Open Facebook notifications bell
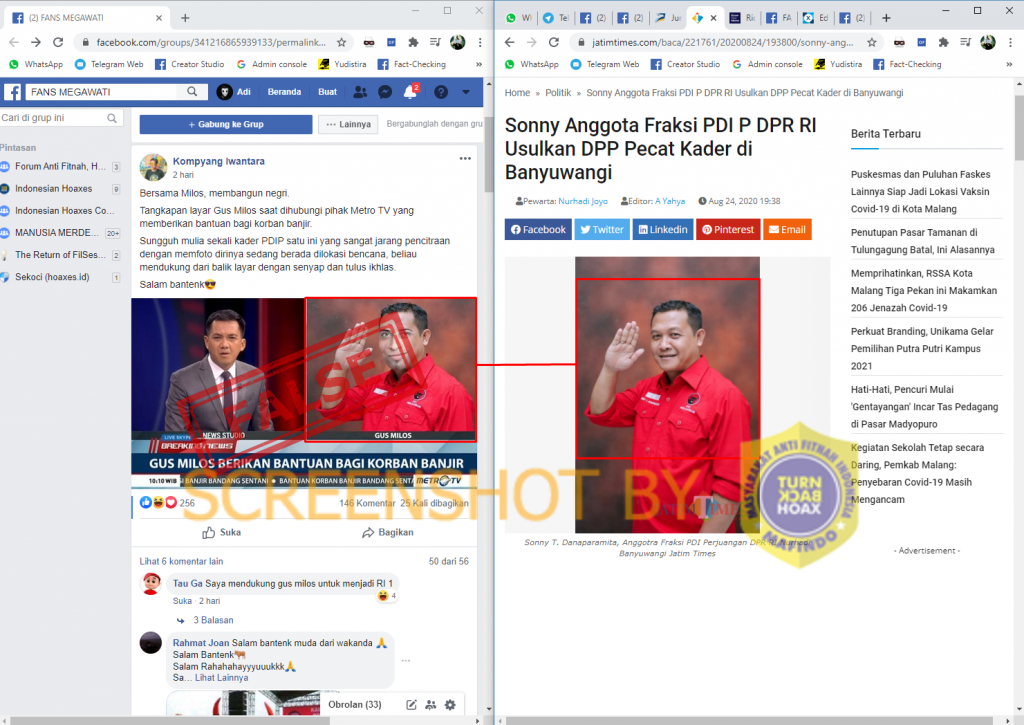 [410, 92]
